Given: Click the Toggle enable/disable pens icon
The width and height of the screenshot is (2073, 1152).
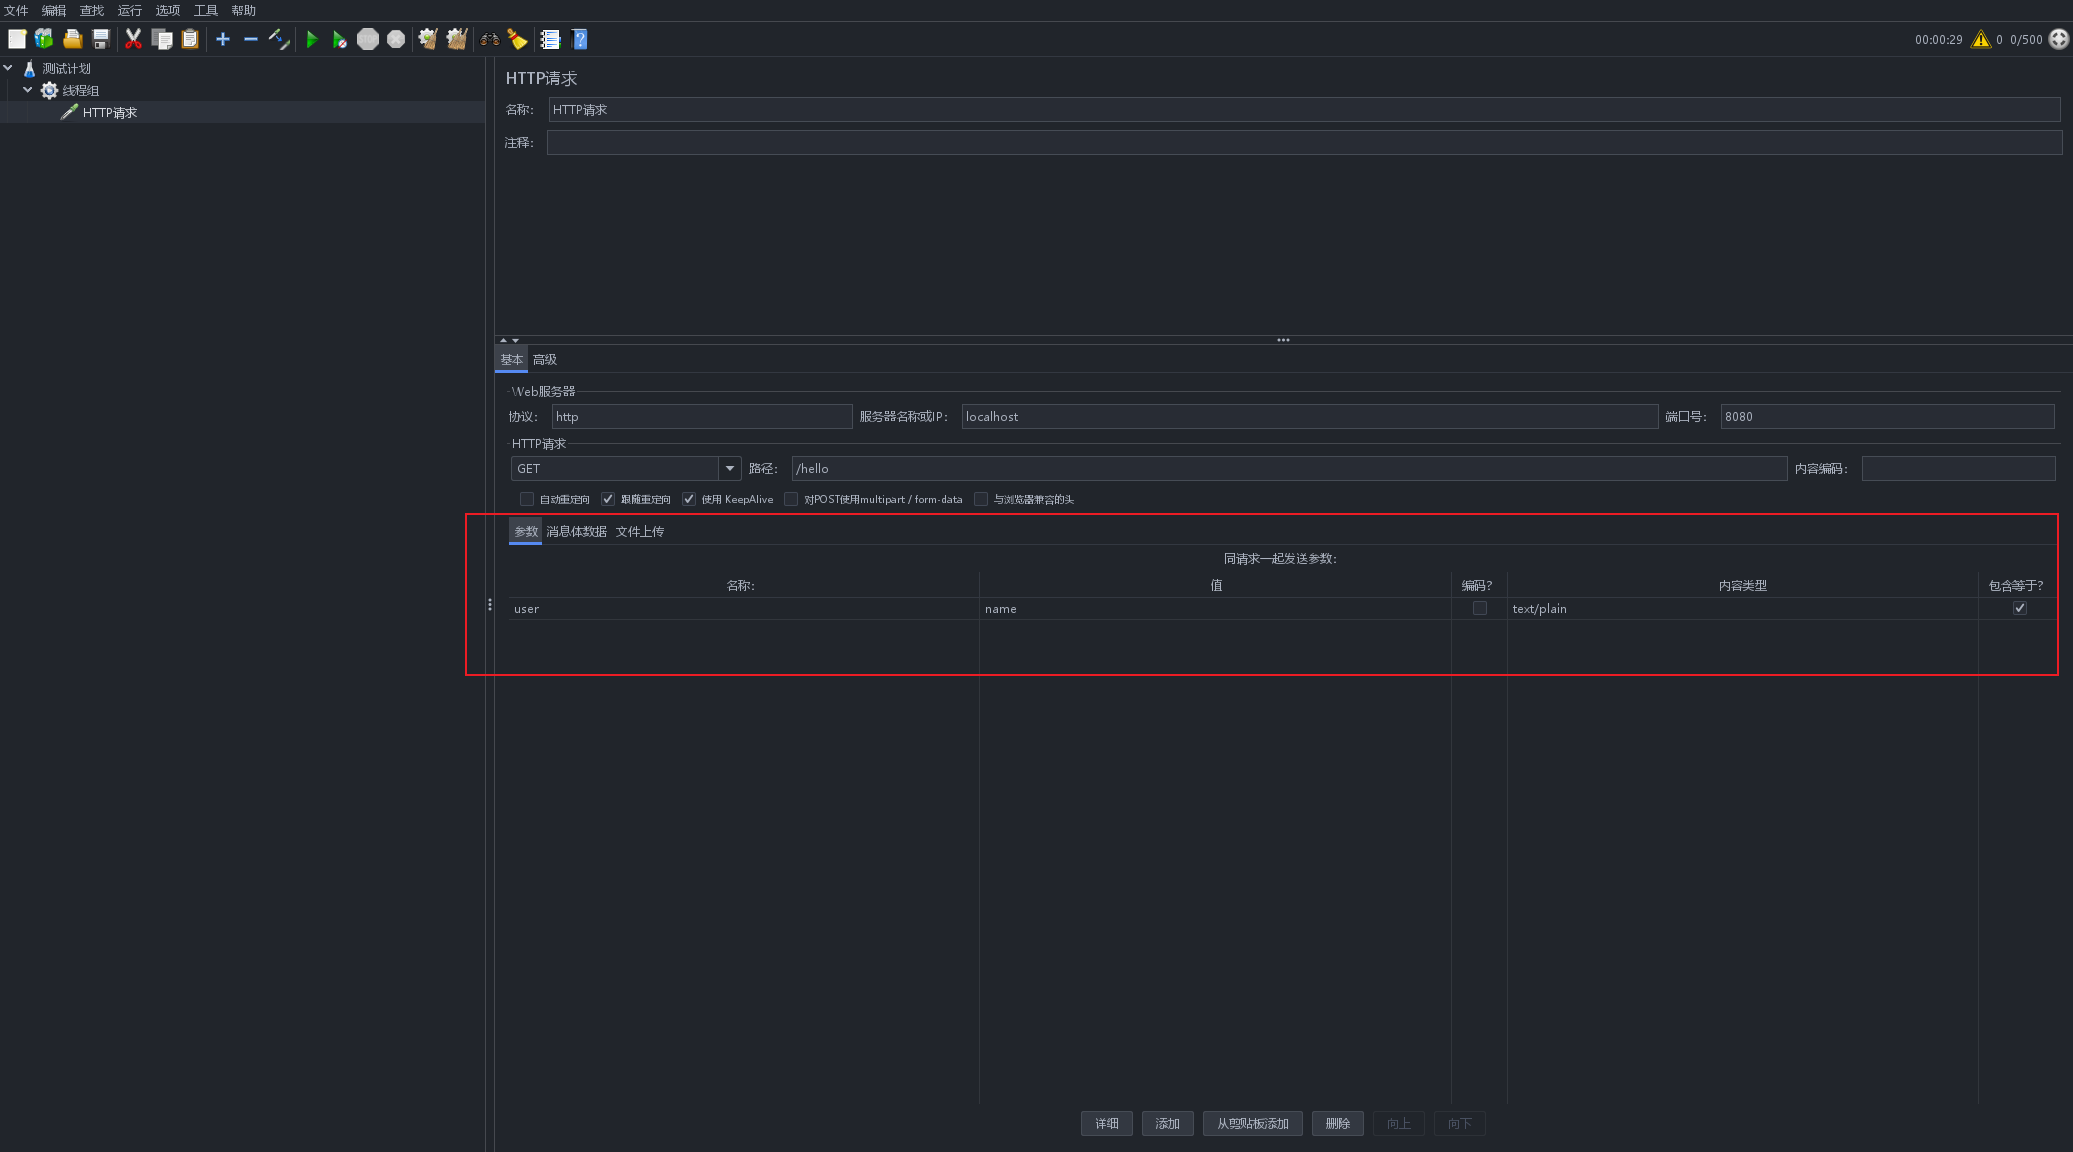Looking at the screenshot, I should (279, 39).
